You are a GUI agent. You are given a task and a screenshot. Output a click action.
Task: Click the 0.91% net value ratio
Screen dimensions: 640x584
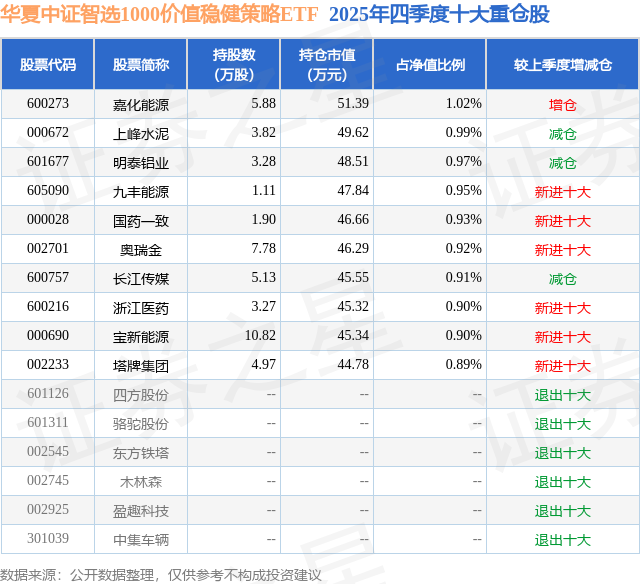tap(464, 278)
